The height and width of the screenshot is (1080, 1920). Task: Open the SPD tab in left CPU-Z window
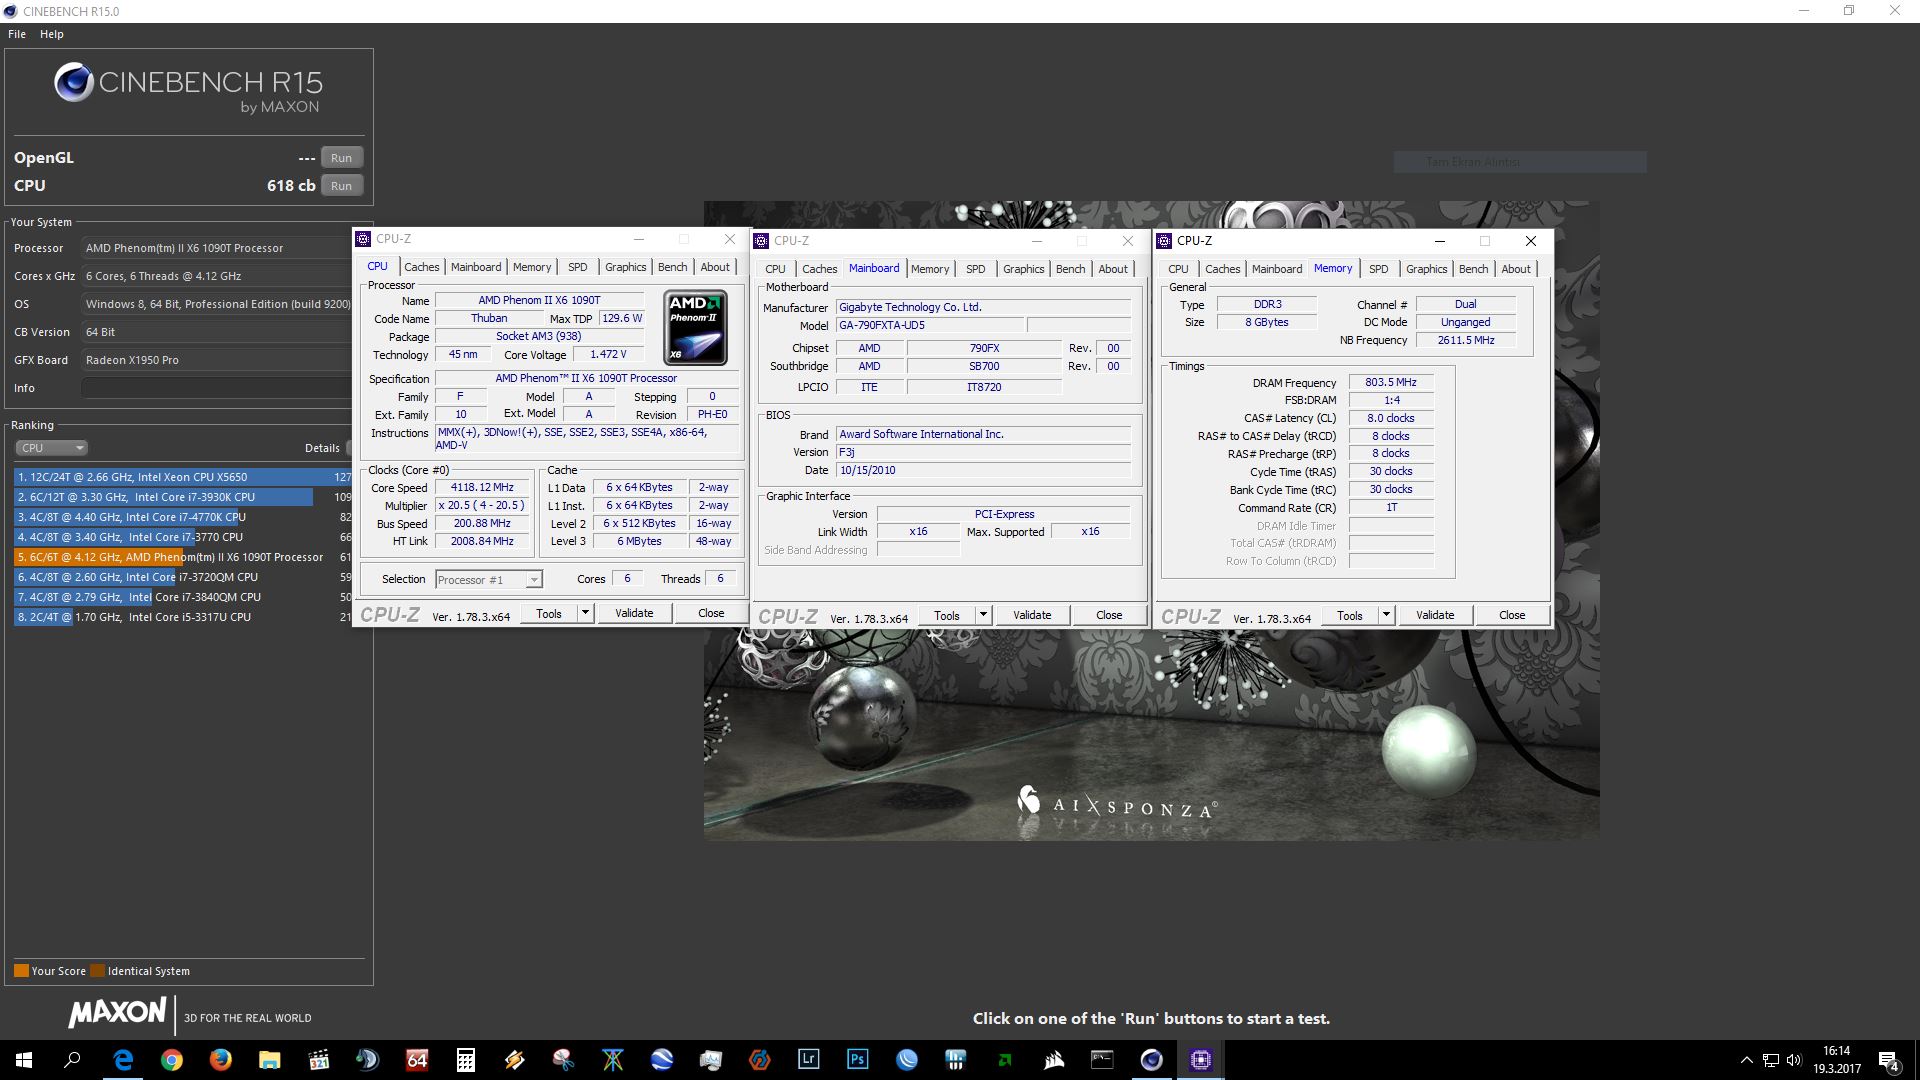coord(578,267)
